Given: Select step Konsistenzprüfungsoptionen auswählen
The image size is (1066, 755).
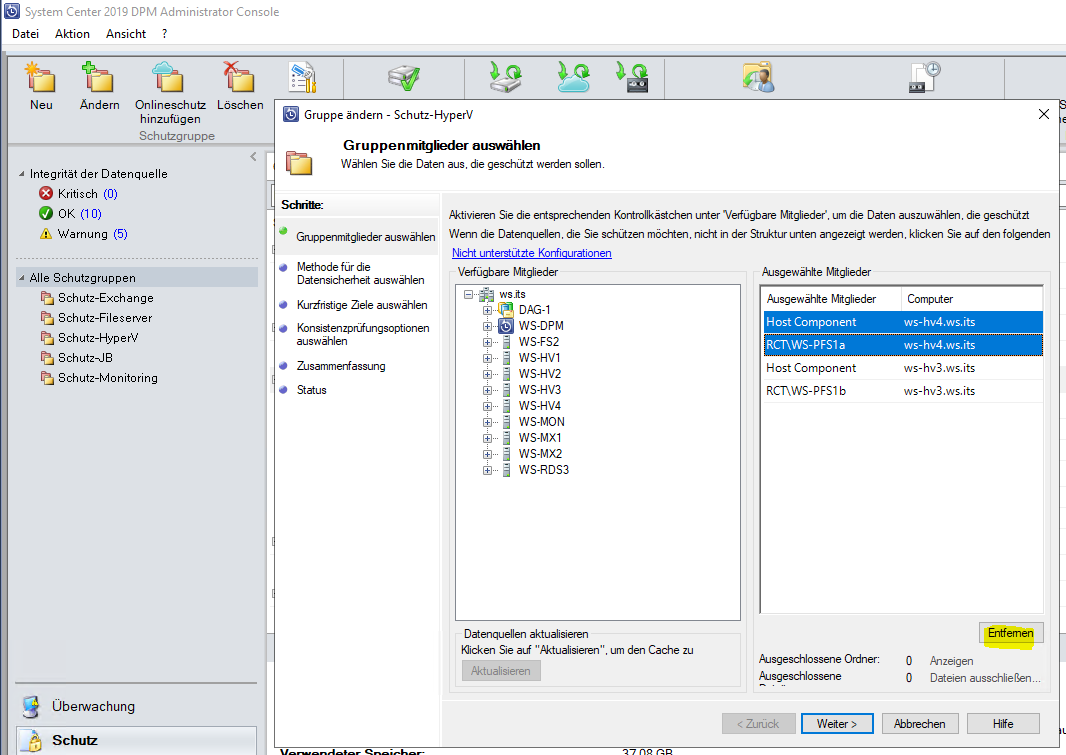Looking at the screenshot, I should point(362,334).
